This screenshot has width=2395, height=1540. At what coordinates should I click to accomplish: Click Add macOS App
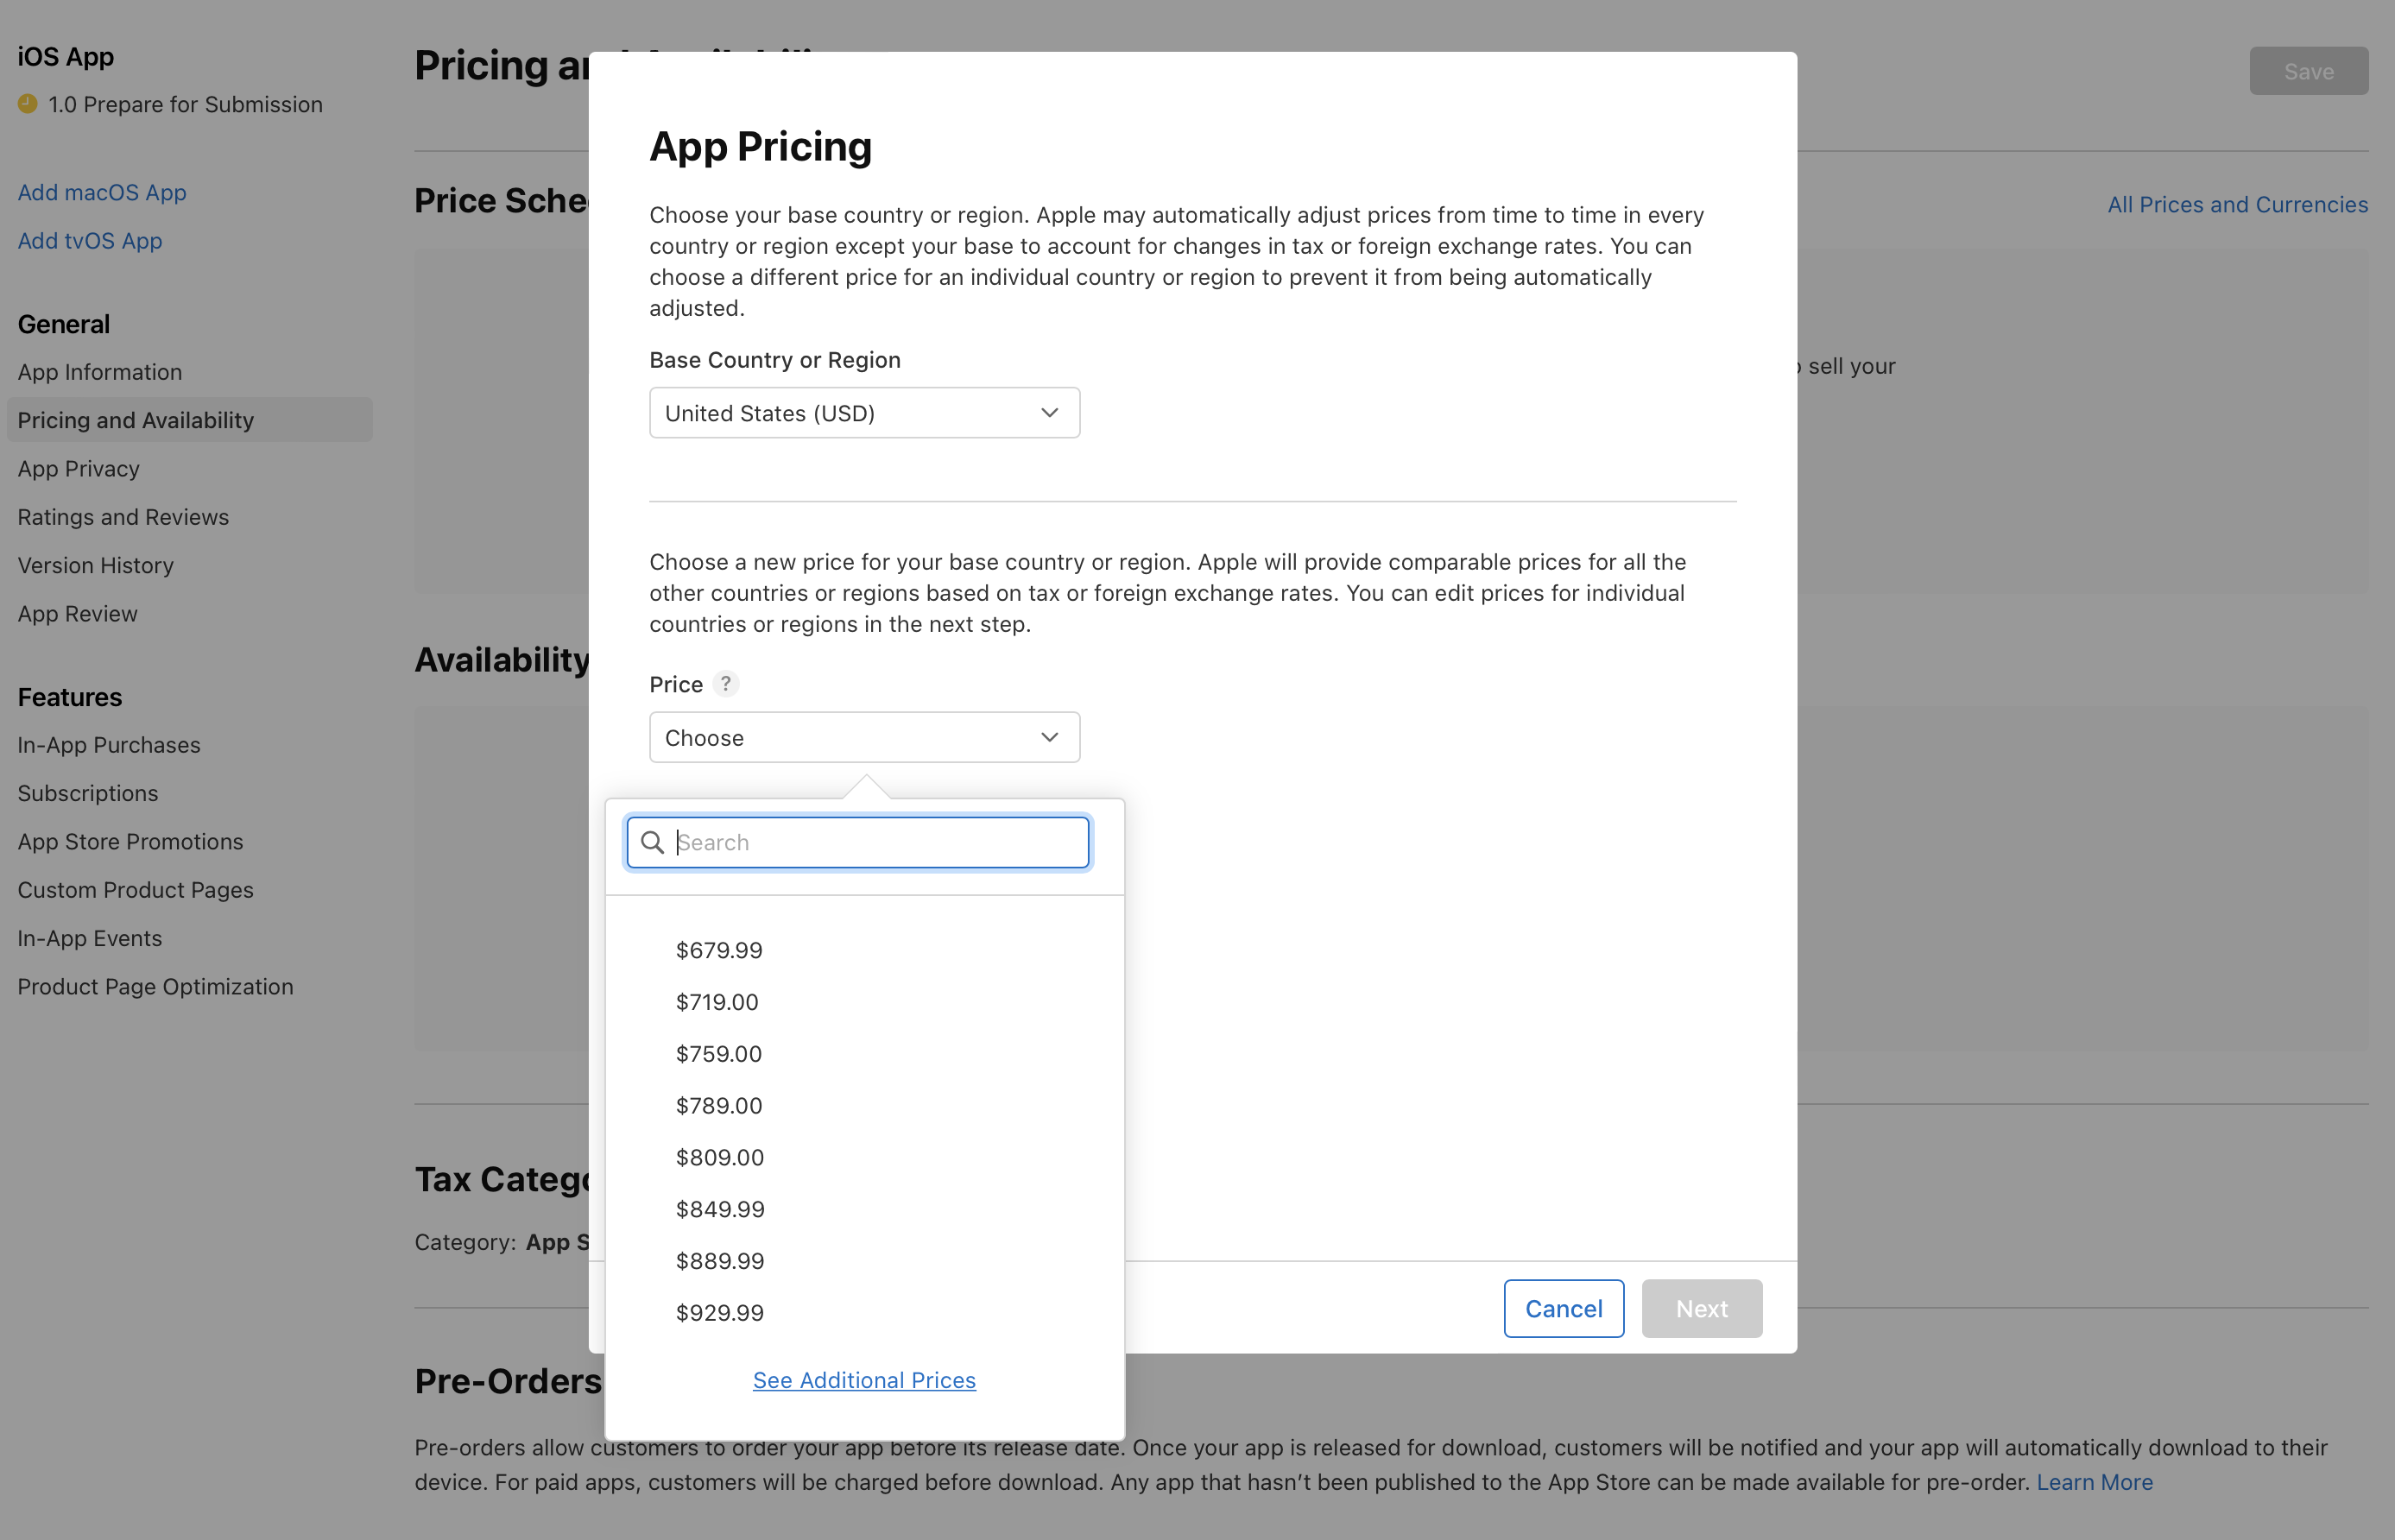click(x=102, y=192)
